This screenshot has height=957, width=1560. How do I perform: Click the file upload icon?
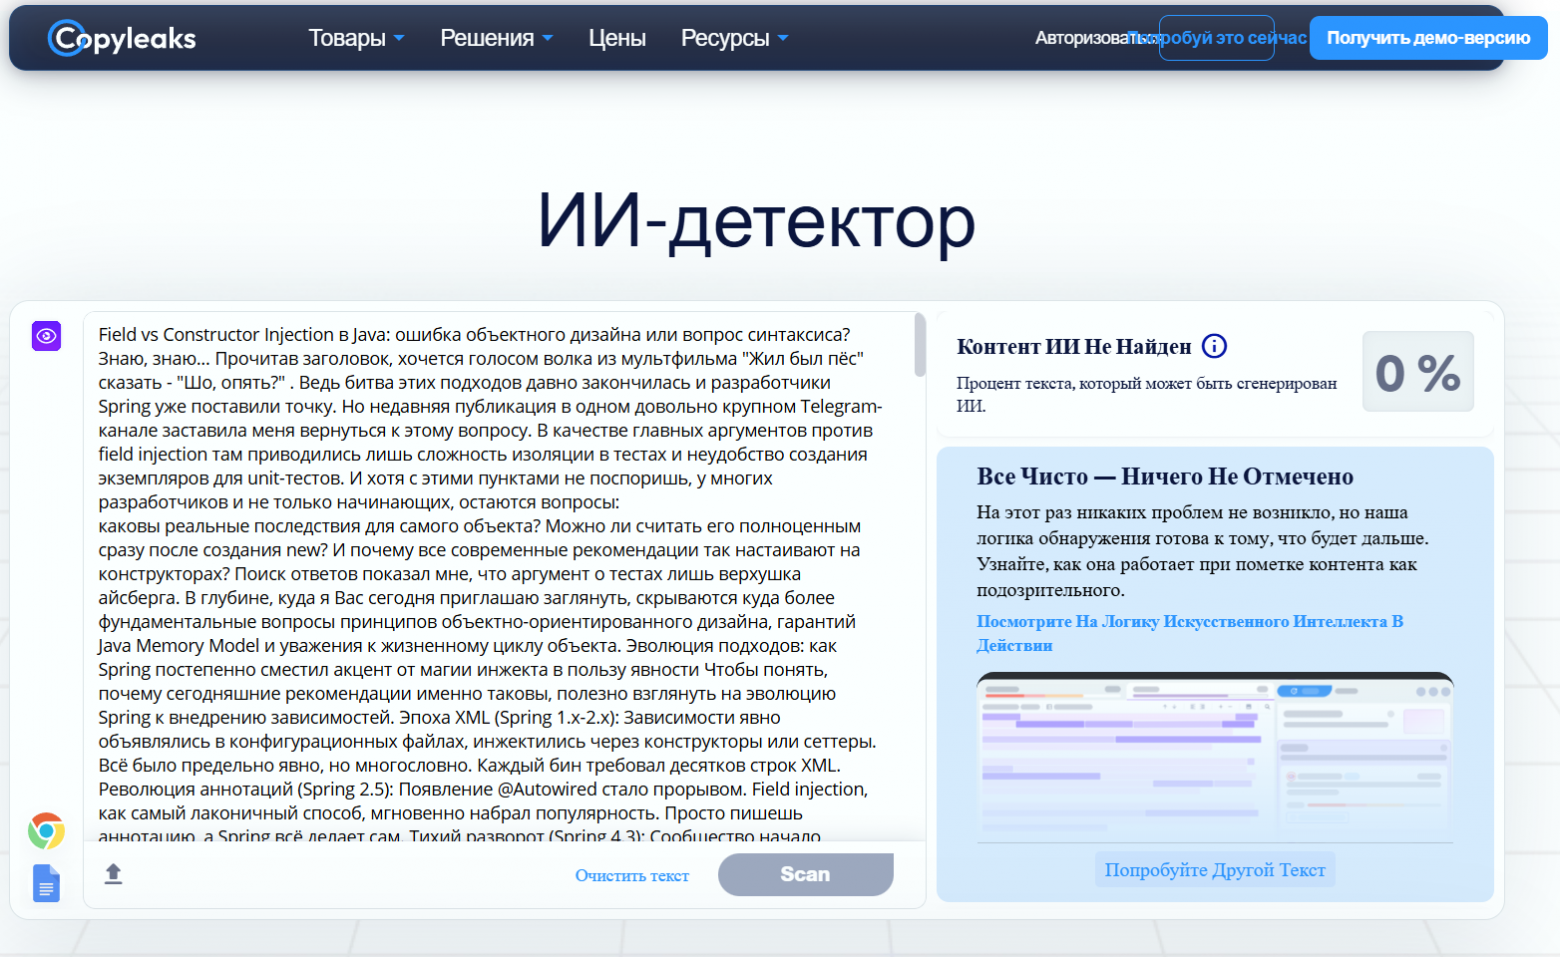114,872
